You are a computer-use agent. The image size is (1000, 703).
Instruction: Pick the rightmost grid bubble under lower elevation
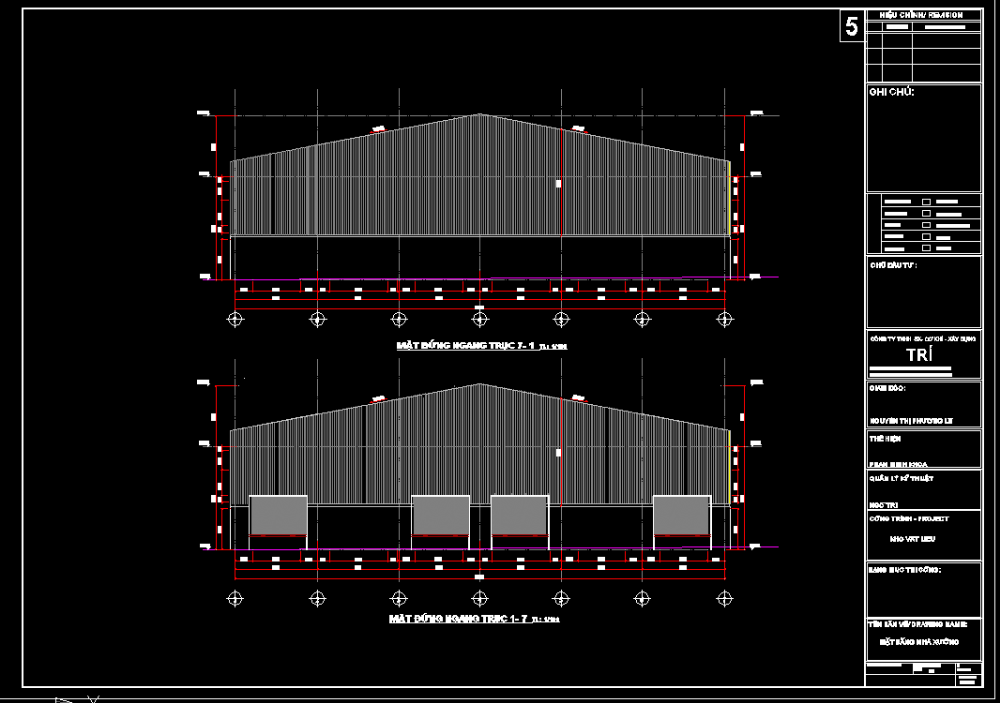[724, 598]
